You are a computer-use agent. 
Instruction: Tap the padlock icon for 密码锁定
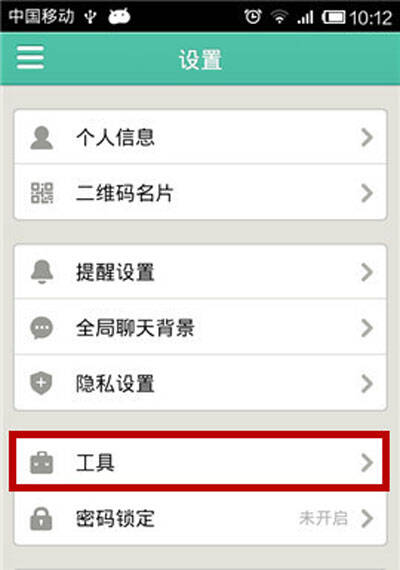(x=41, y=519)
